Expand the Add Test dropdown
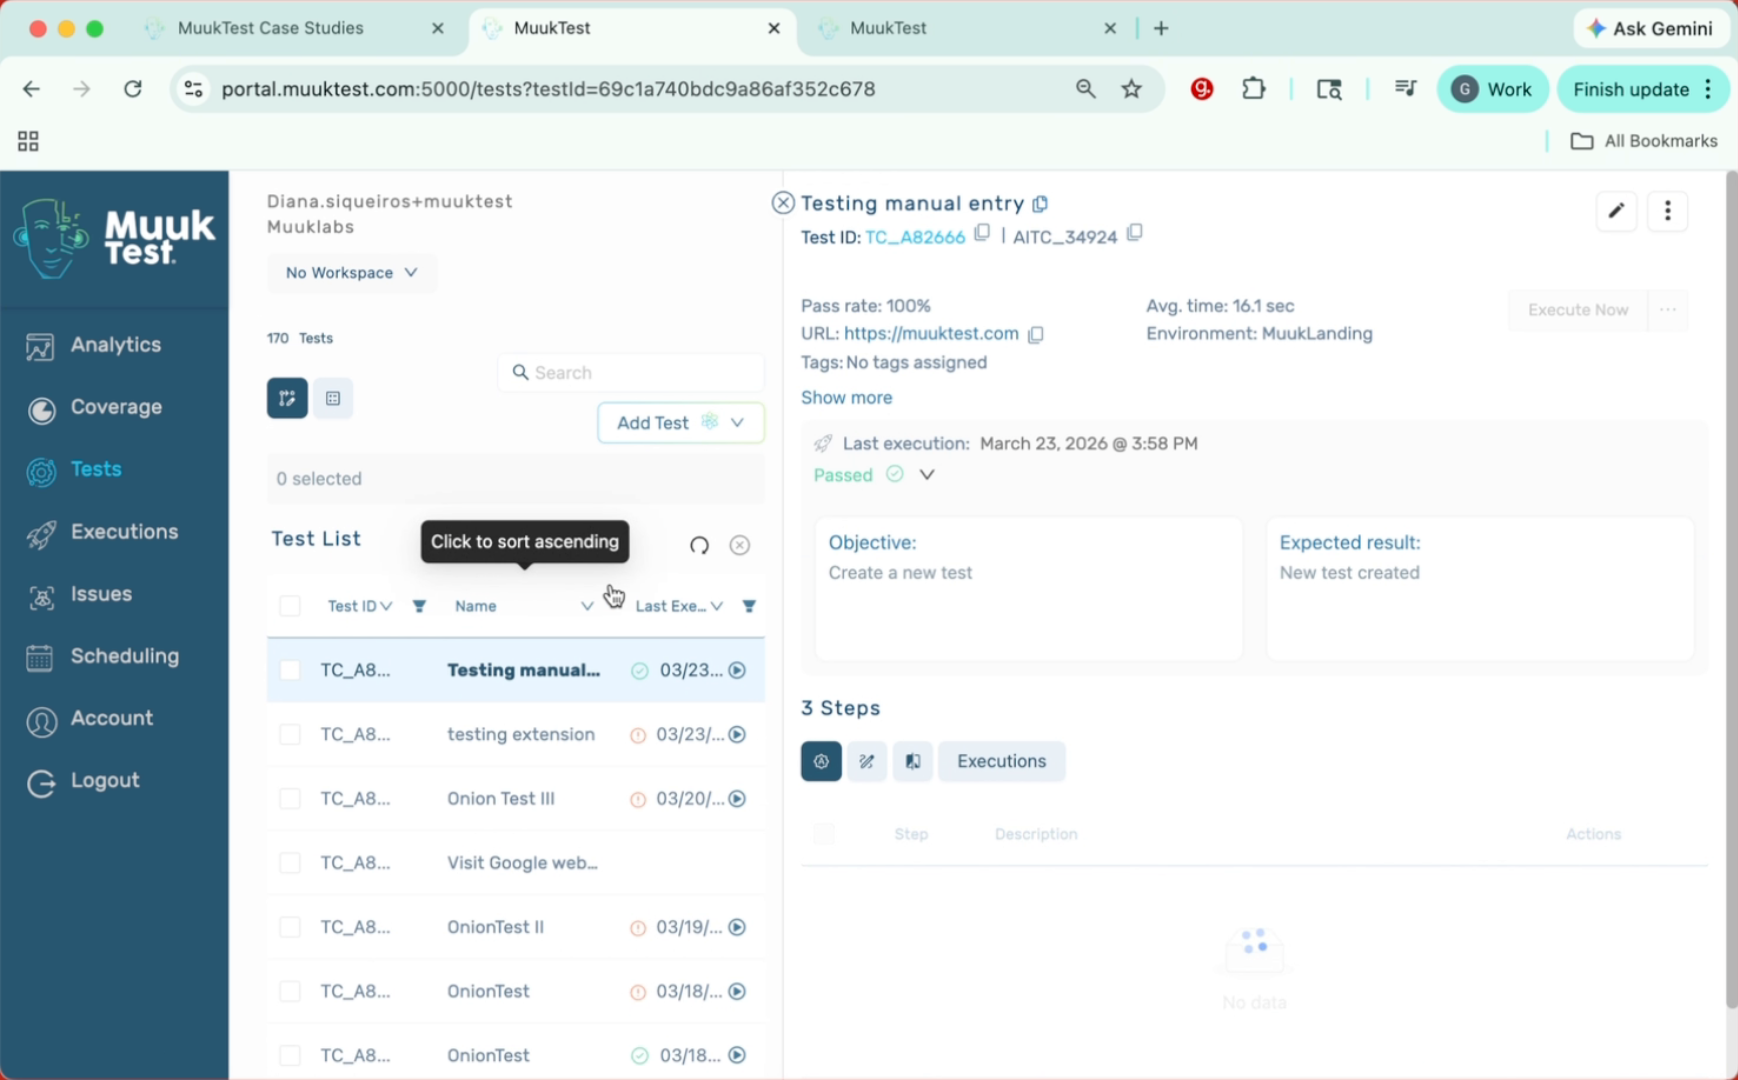 pyautogui.click(x=737, y=423)
